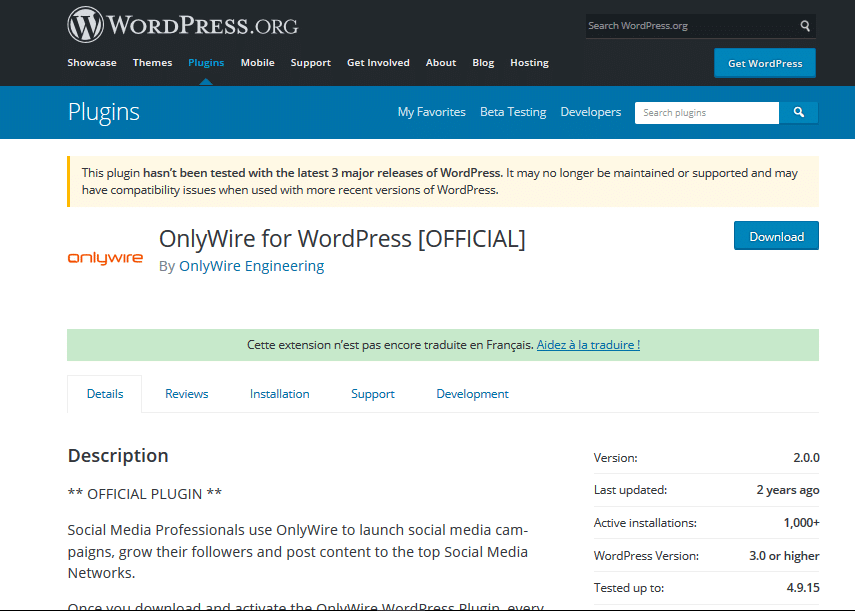The height and width of the screenshot is (611, 855).
Task: Focus the Search plugins input field
Action: [707, 113]
